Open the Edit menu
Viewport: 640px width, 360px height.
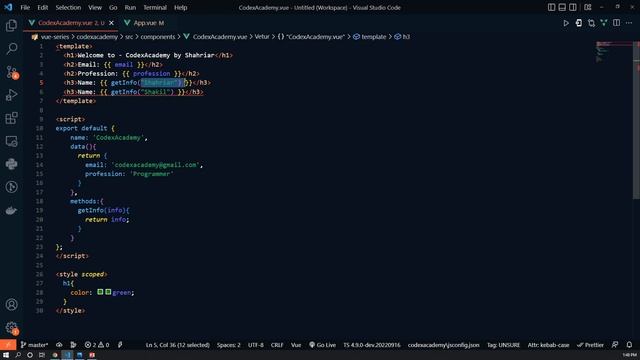(42, 8)
